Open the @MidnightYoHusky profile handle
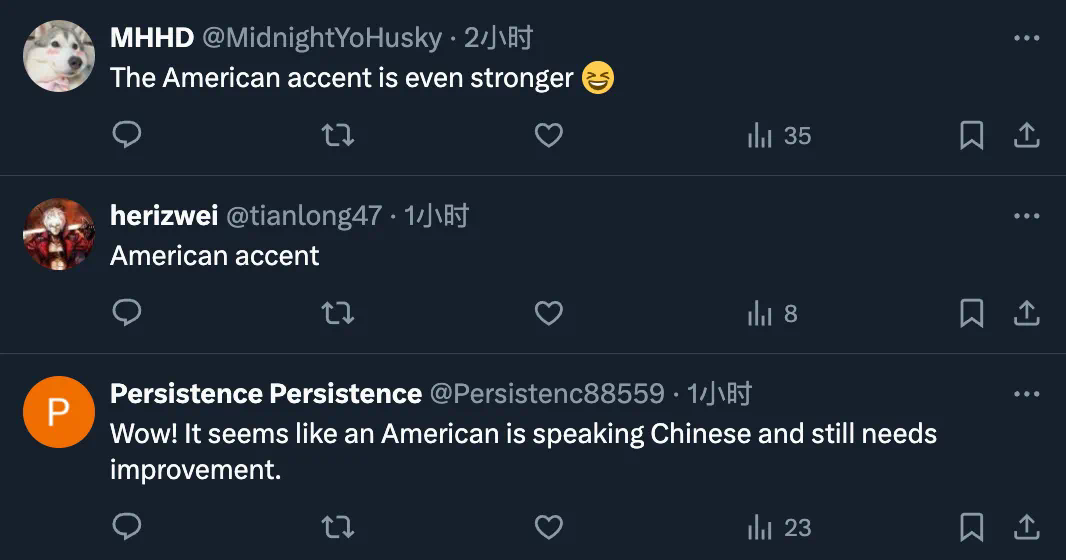The width and height of the screenshot is (1066, 560). pos(322,38)
